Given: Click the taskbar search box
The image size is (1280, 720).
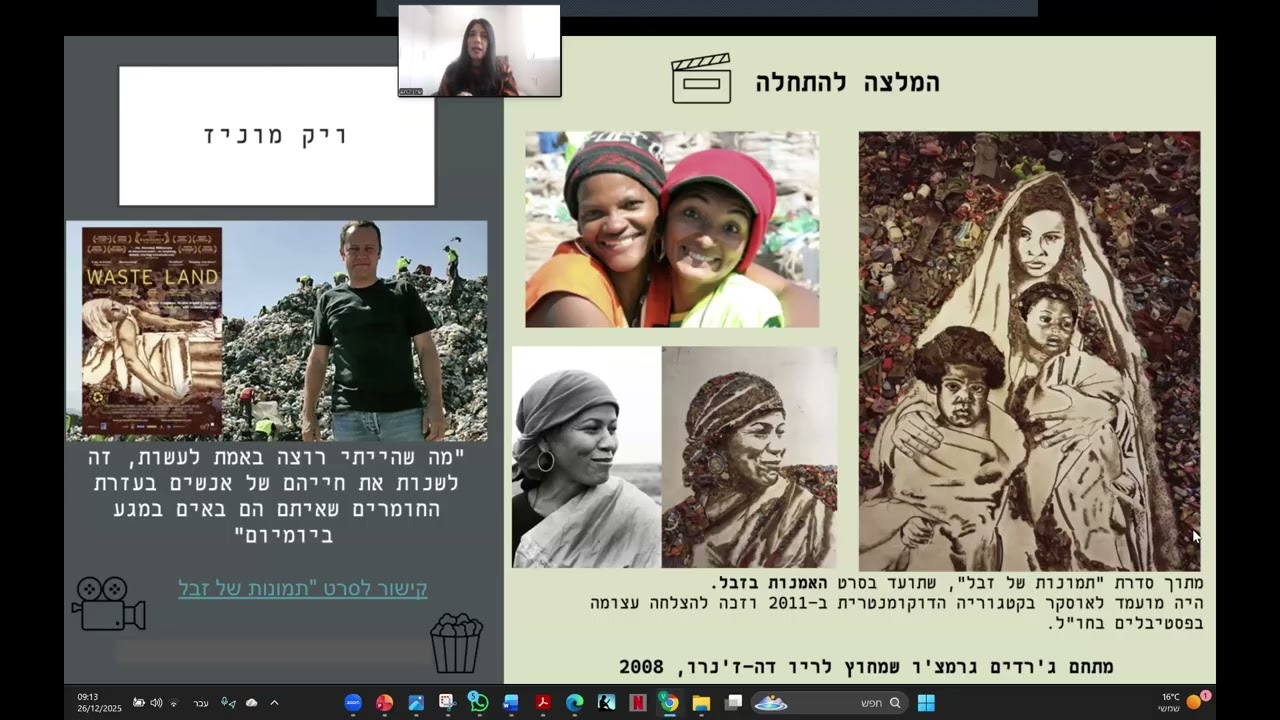Looking at the screenshot, I should click(830, 703).
